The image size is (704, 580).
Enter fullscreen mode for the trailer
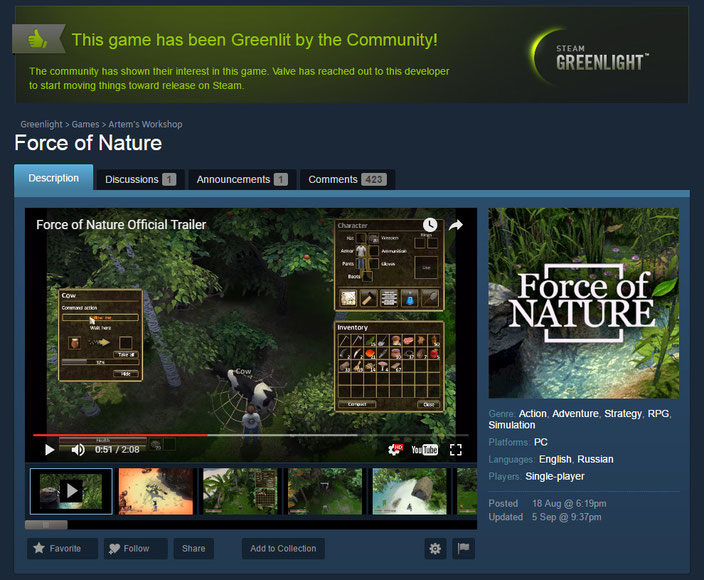(x=456, y=449)
